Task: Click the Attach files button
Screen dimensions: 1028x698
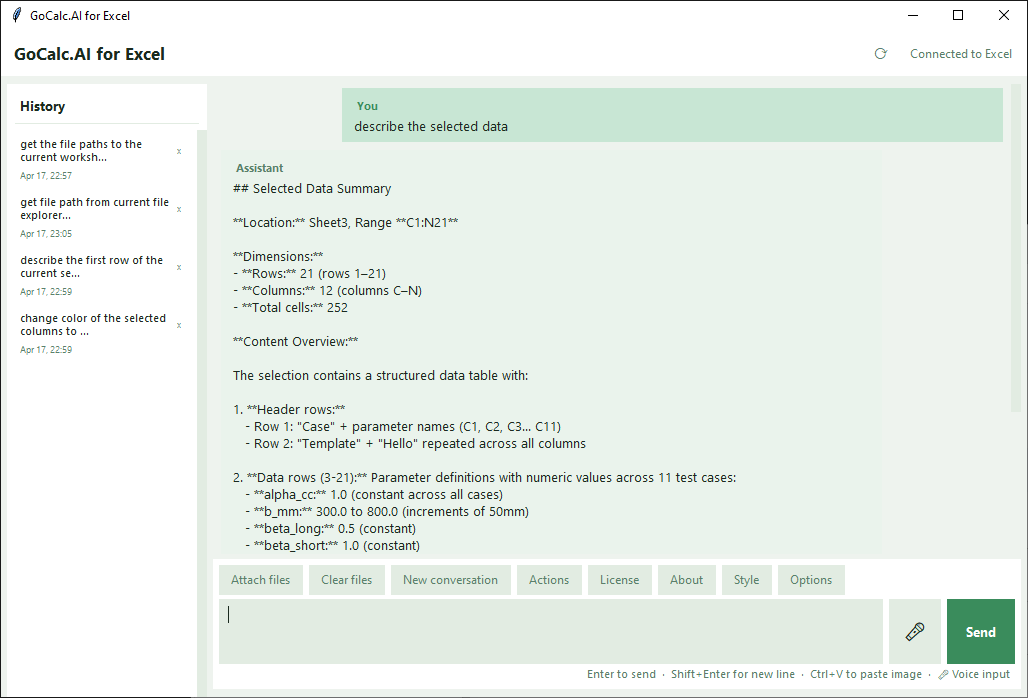Action: tap(260, 580)
